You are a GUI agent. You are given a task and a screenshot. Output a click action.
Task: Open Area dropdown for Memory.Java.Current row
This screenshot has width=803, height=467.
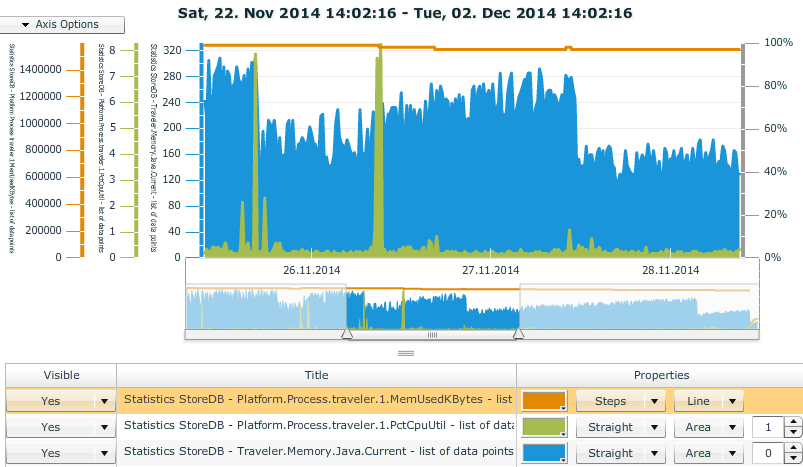[x=708, y=453]
